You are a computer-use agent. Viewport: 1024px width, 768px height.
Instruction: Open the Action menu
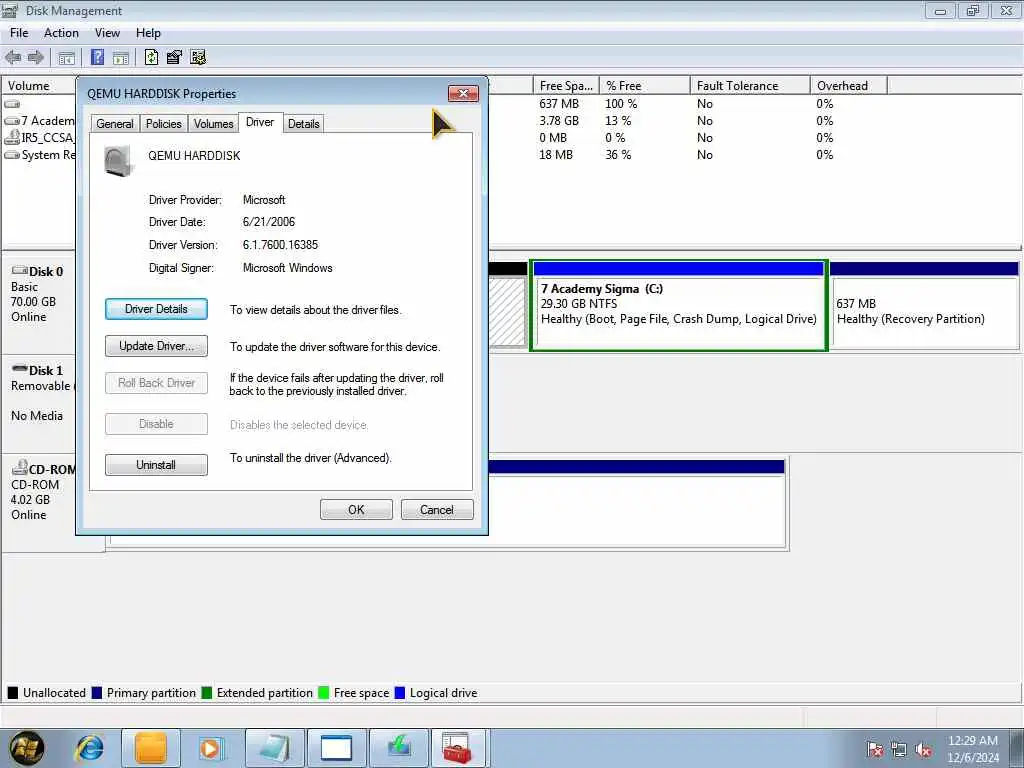tap(61, 33)
